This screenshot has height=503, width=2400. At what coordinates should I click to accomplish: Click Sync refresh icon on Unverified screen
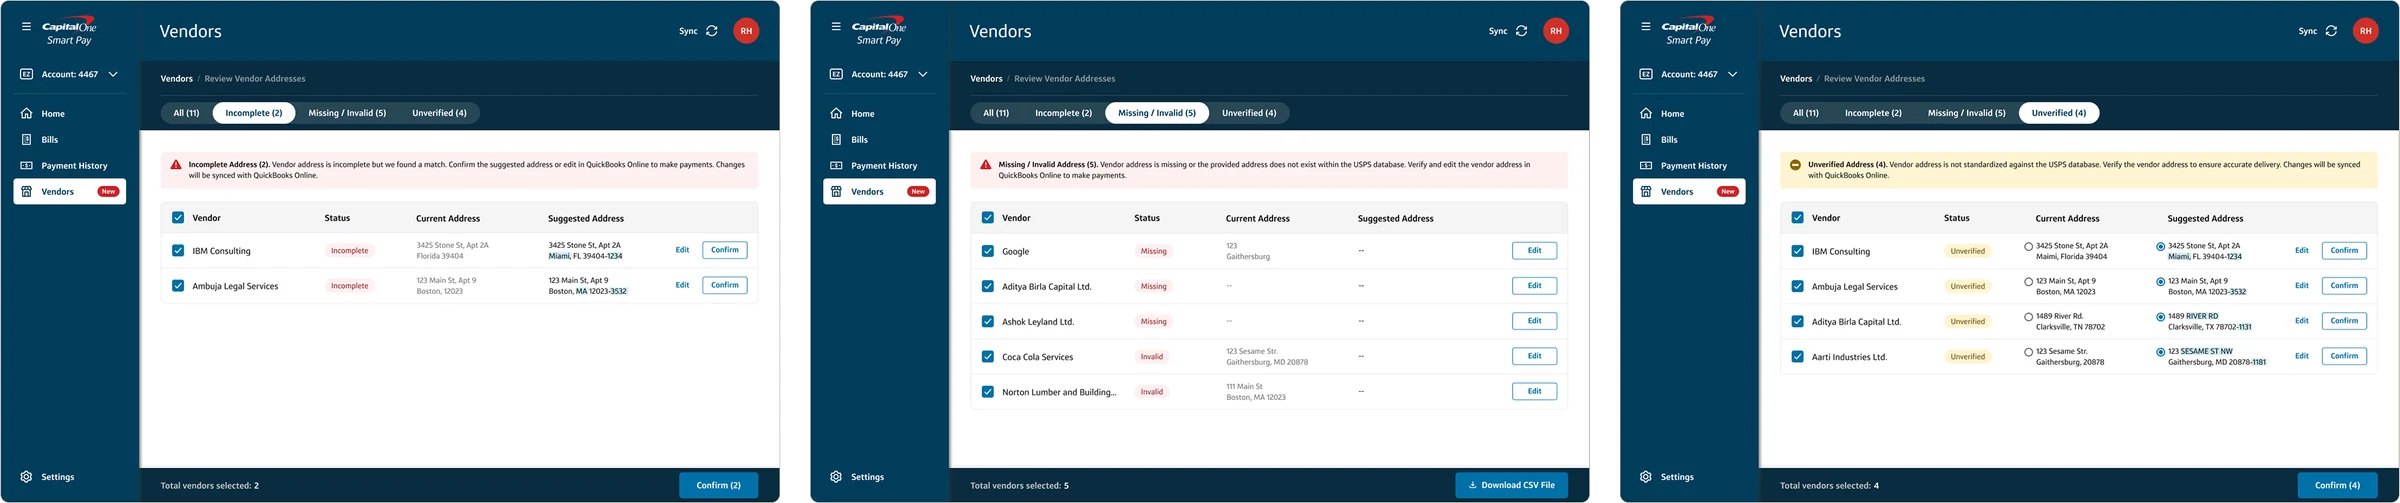tap(2332, 31)
